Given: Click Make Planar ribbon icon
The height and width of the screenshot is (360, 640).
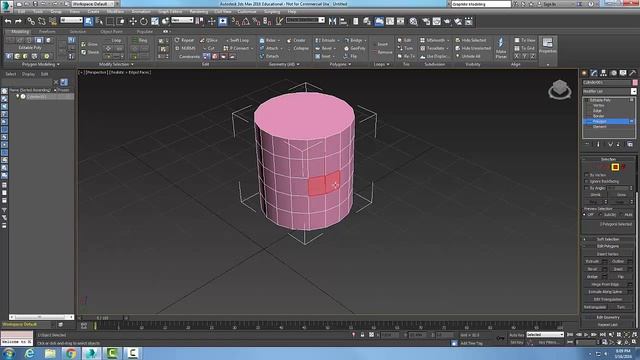Looking at the screenshot, I should click(501, 48).
